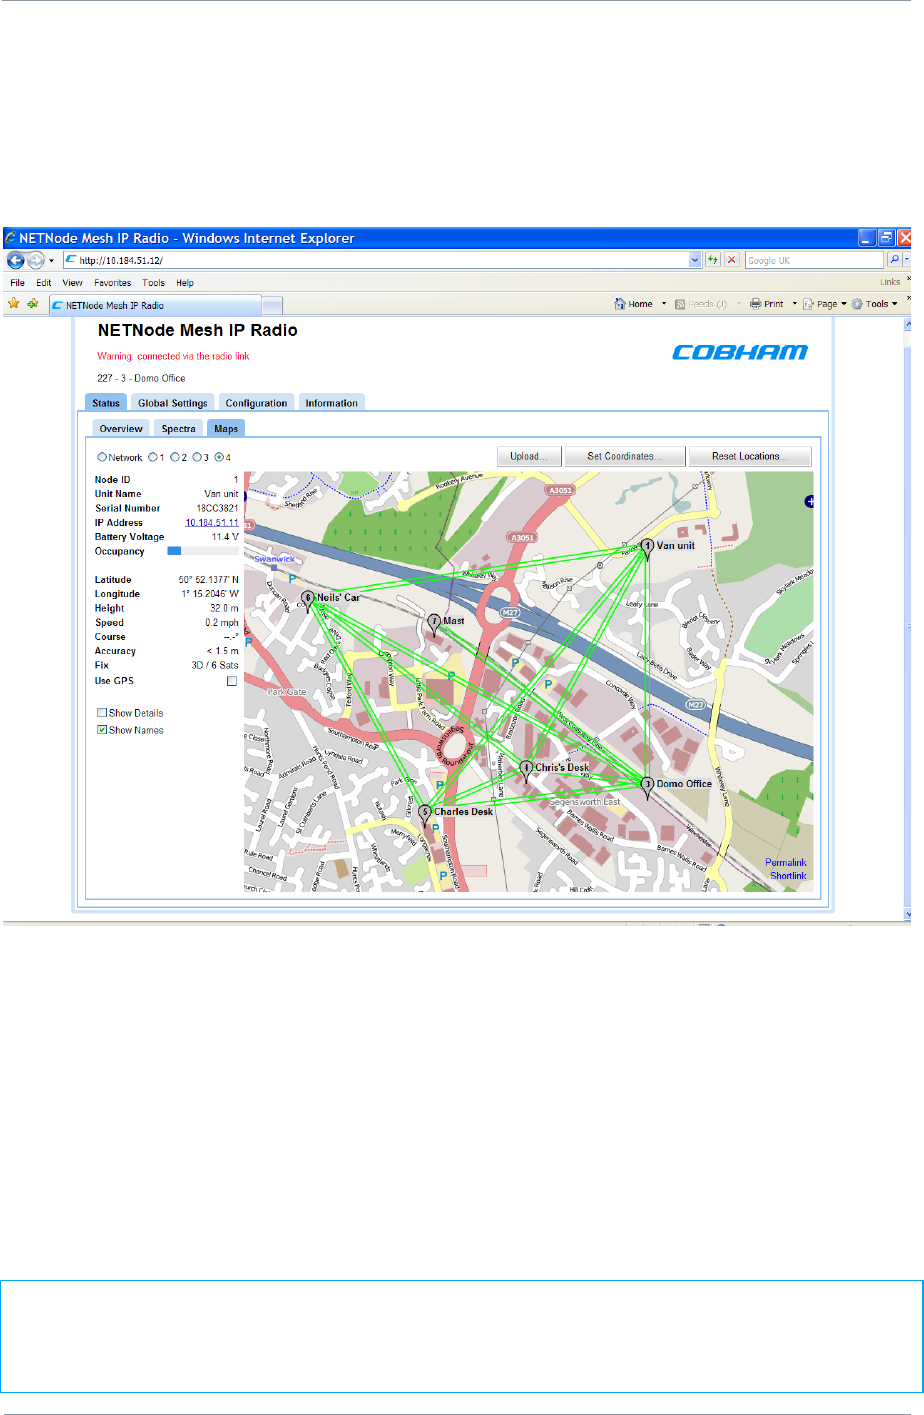Viewport: 924px width, 1415px height.
Task: Click the Forward navigation arrow
Action: coord(36,260)
